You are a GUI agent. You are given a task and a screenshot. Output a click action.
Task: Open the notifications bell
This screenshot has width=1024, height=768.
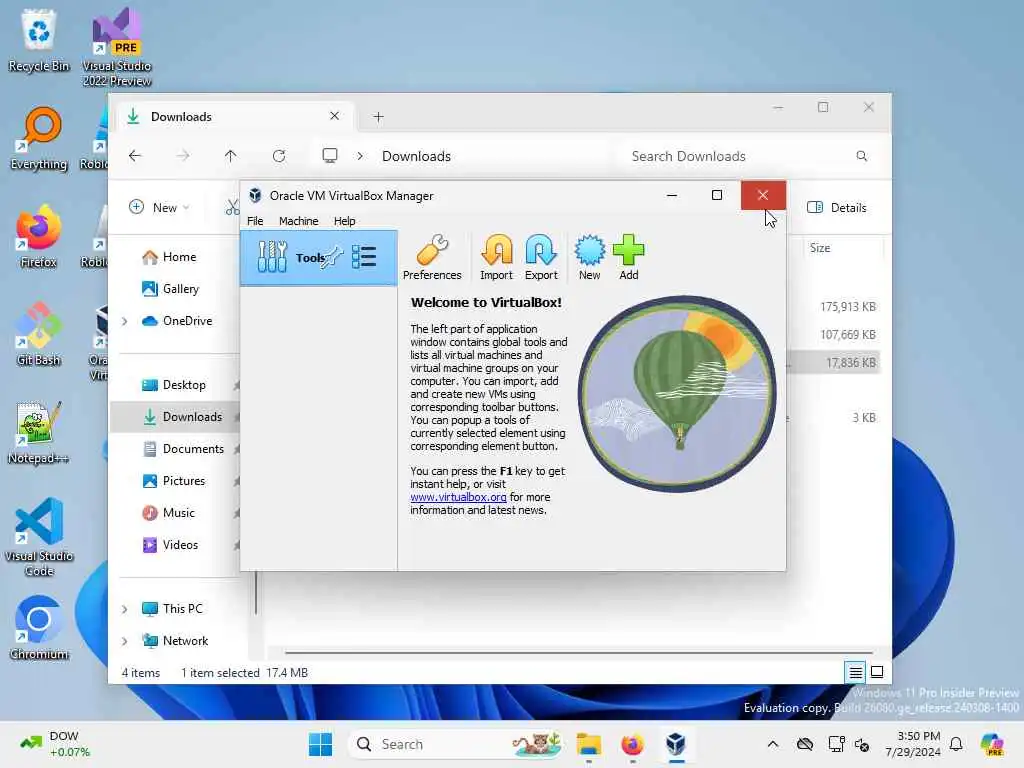(956, 744)
